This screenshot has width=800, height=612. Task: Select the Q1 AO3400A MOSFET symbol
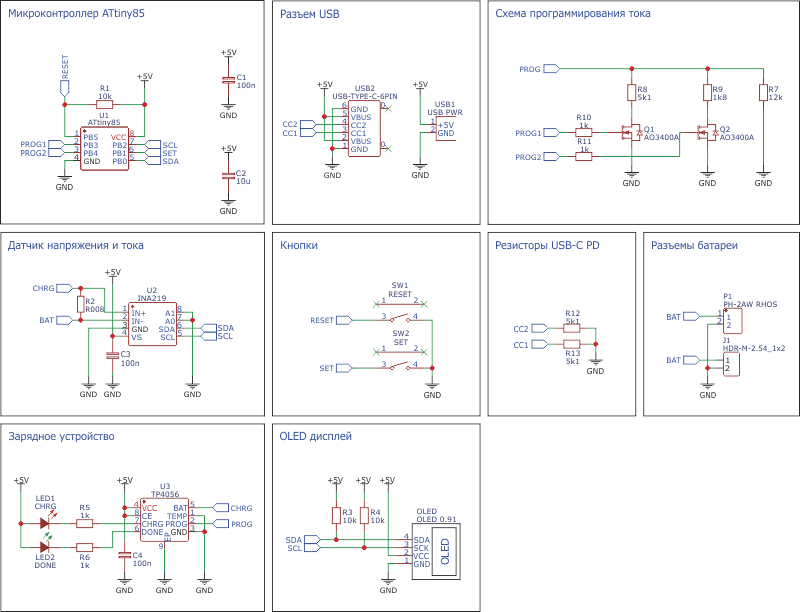[x=631, y=133]
